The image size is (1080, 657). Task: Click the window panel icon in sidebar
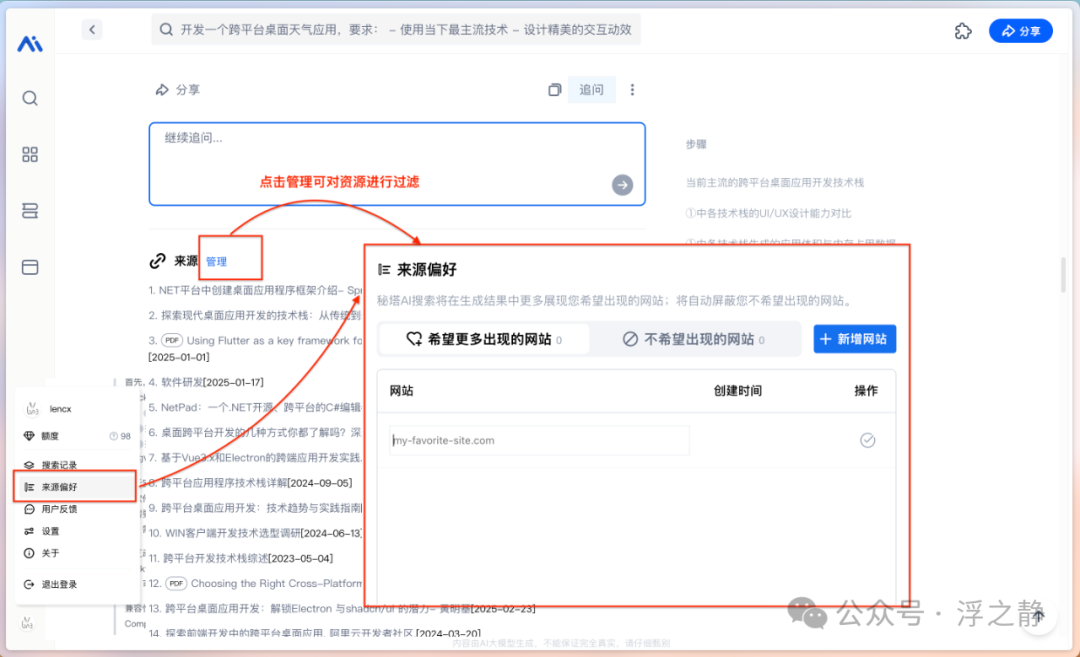point(30,267)
